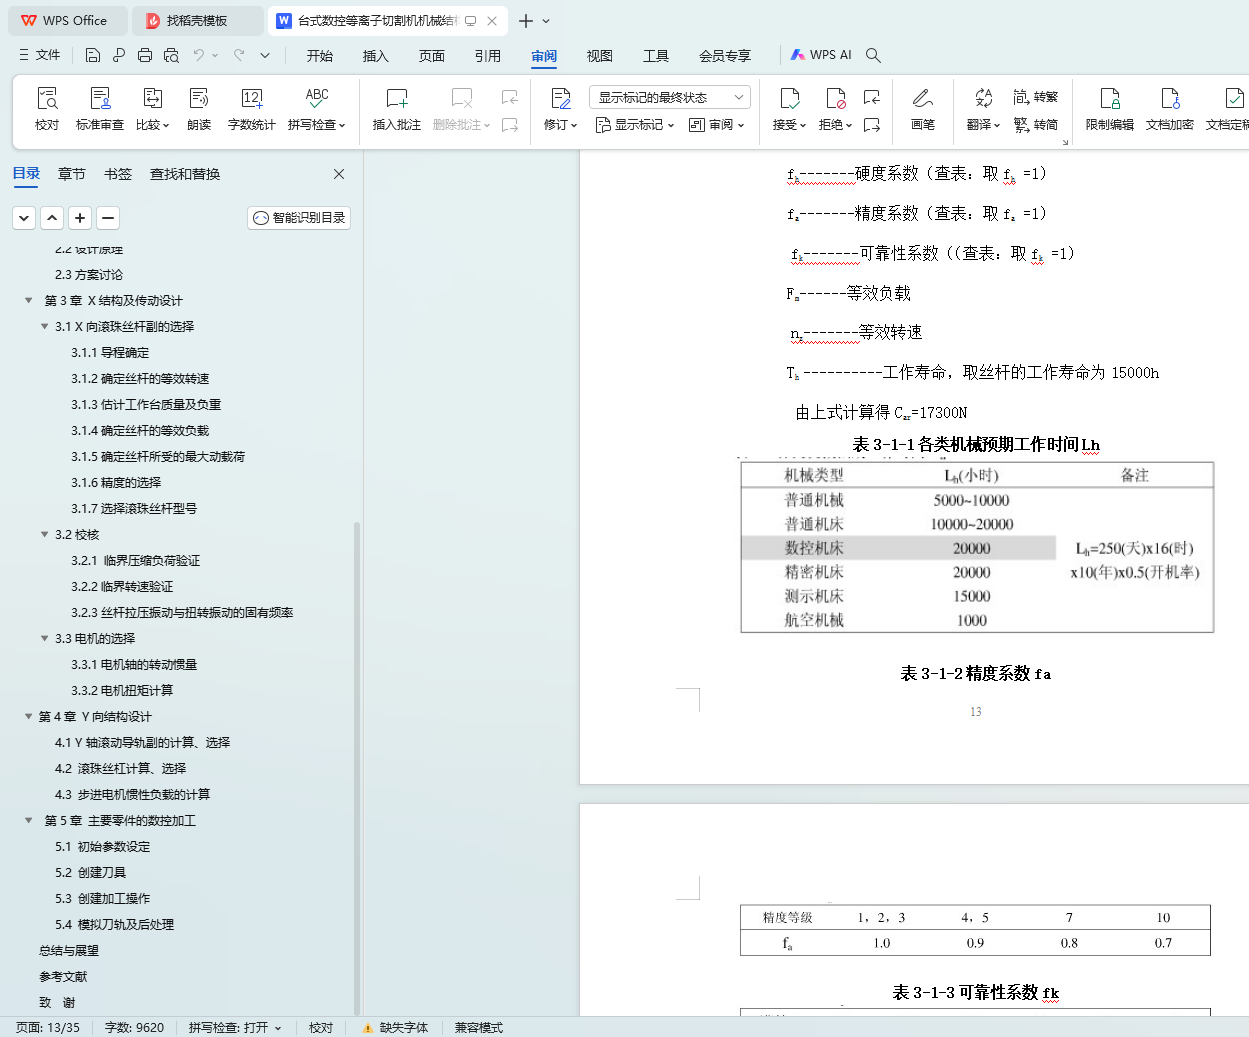Switch to the 插入 ribbon tab
Image resolution: width=1249 pixels, height=1037 pixels.
click(376, 56)
